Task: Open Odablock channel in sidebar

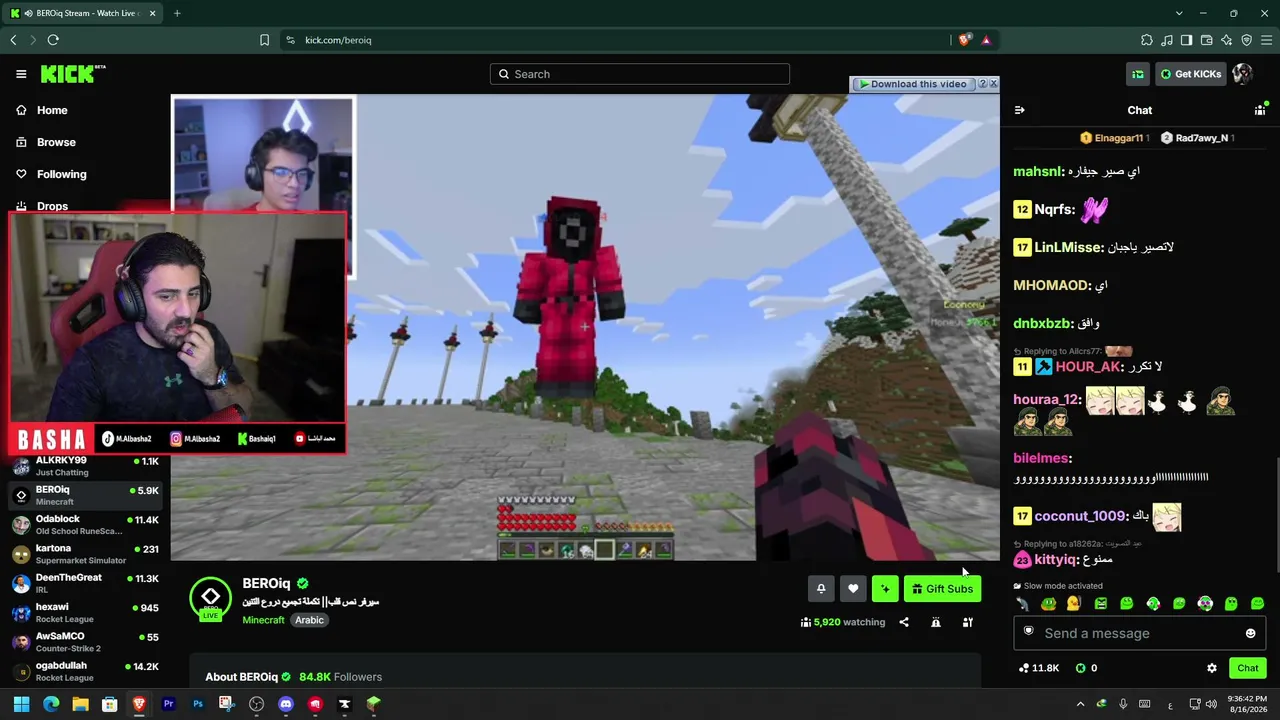Action: click(85, 525)
